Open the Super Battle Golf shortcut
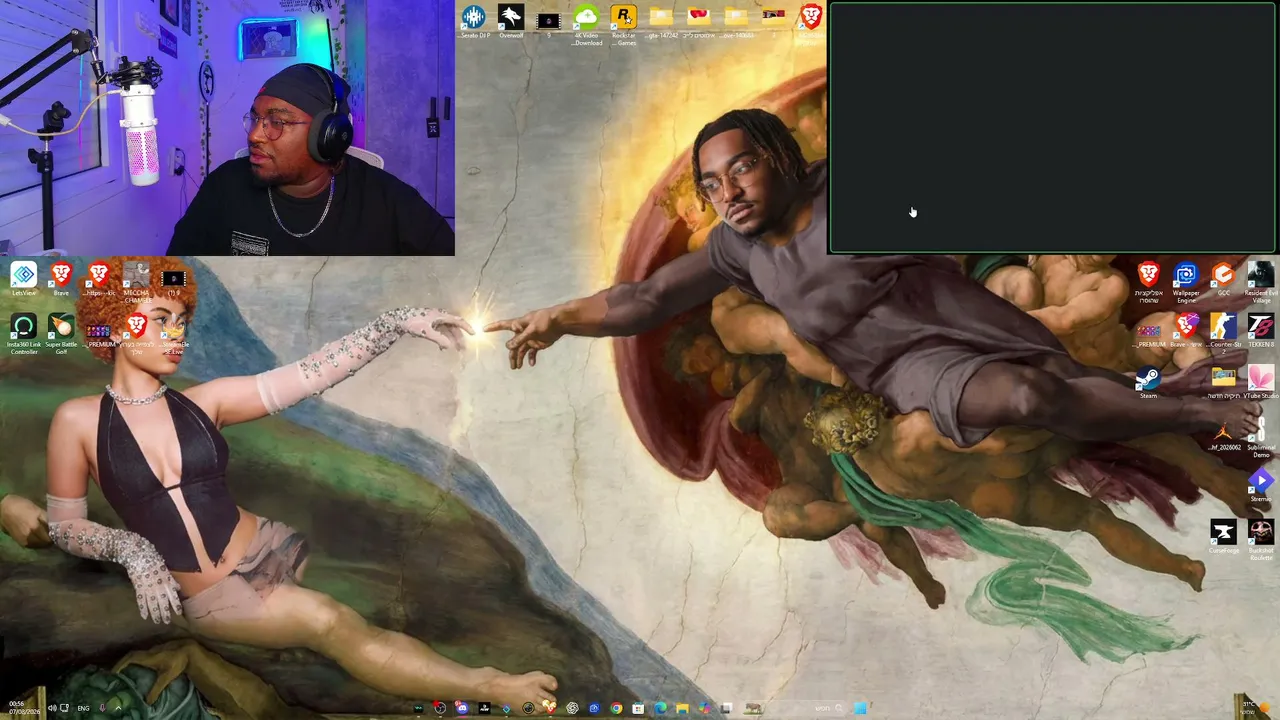1280x720 pixels. [x=61, y=335]
